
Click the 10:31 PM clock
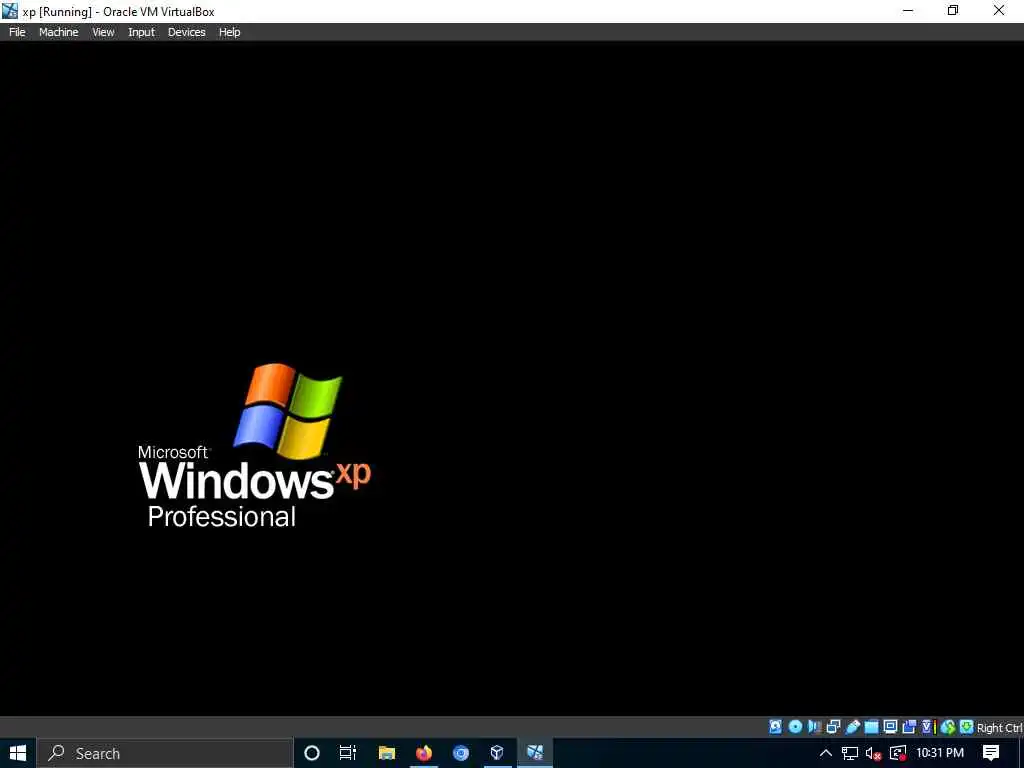940,753
